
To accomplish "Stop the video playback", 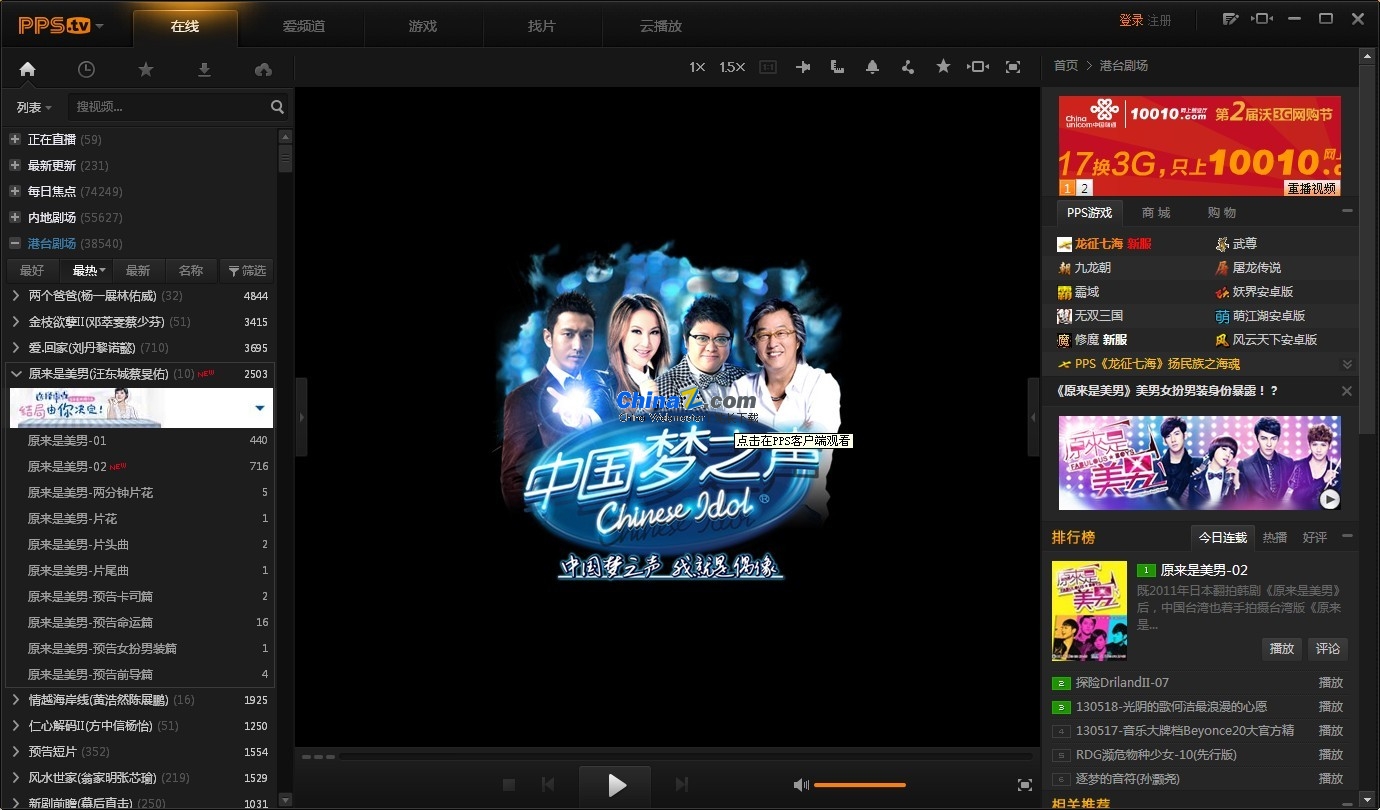I will point(508,785).
